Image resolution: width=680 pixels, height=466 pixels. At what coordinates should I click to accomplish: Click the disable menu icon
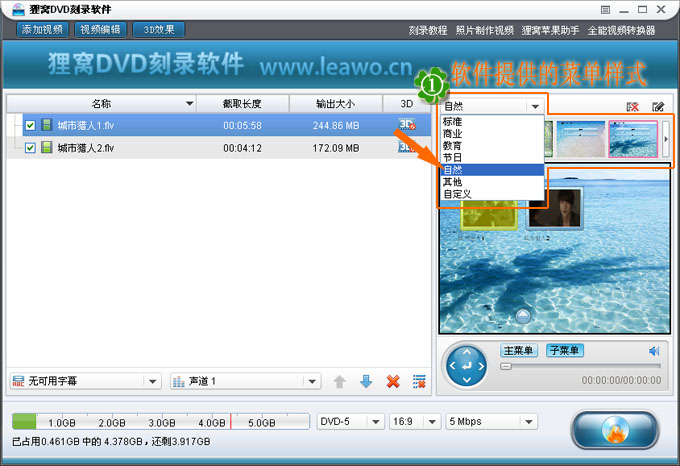(633, 107)
